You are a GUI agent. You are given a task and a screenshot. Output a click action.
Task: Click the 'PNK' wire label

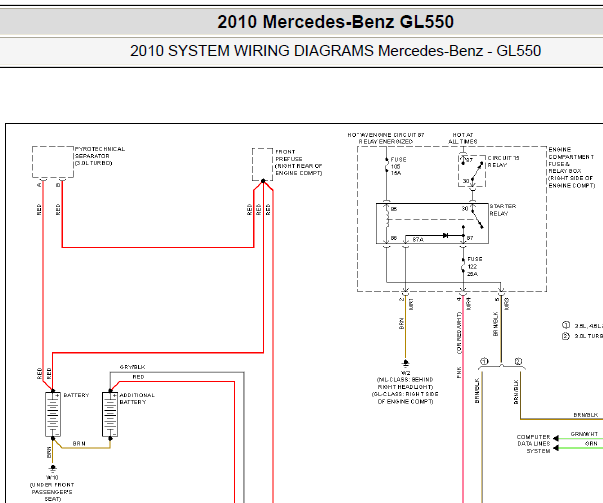[x=459, y=372]
